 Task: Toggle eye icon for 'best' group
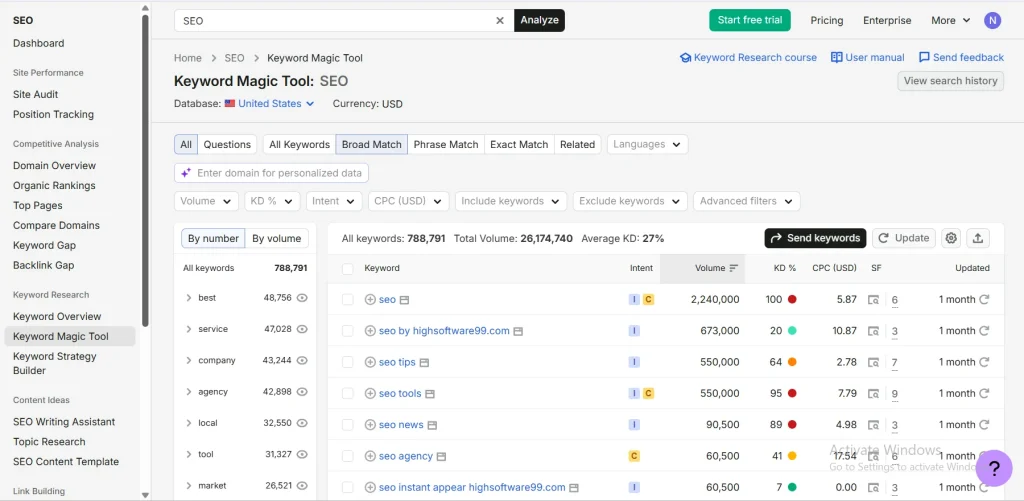tap(302, 298)
